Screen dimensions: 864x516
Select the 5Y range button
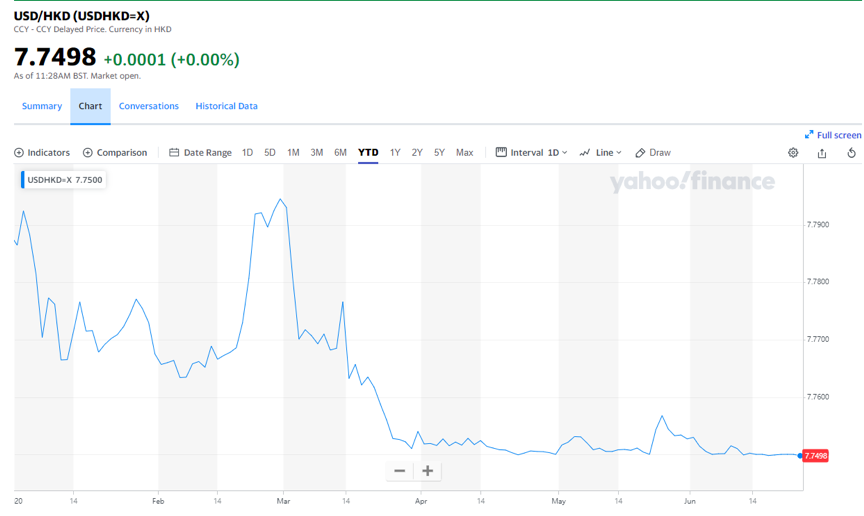click(439, 153)
